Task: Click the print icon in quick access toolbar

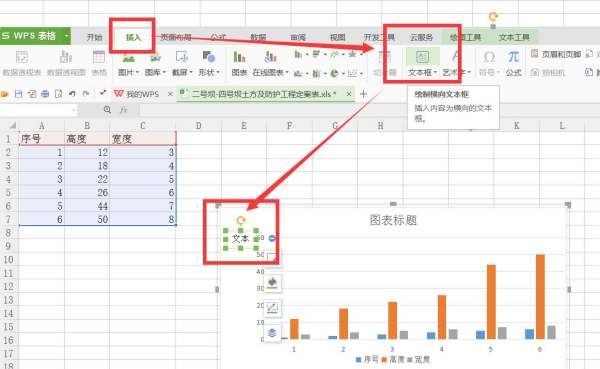Action: pos(45,94)
